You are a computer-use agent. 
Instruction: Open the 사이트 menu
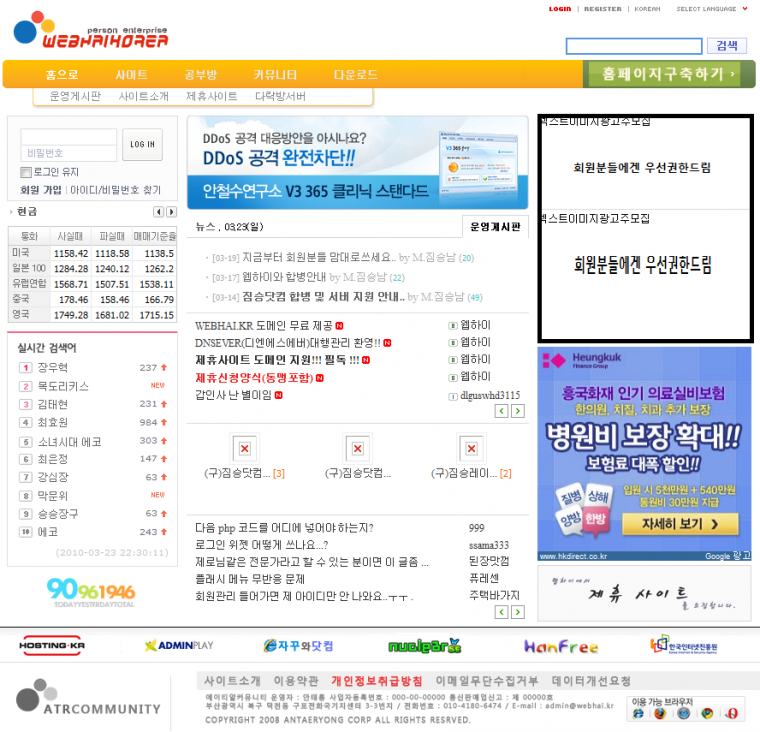pos(131,75)
